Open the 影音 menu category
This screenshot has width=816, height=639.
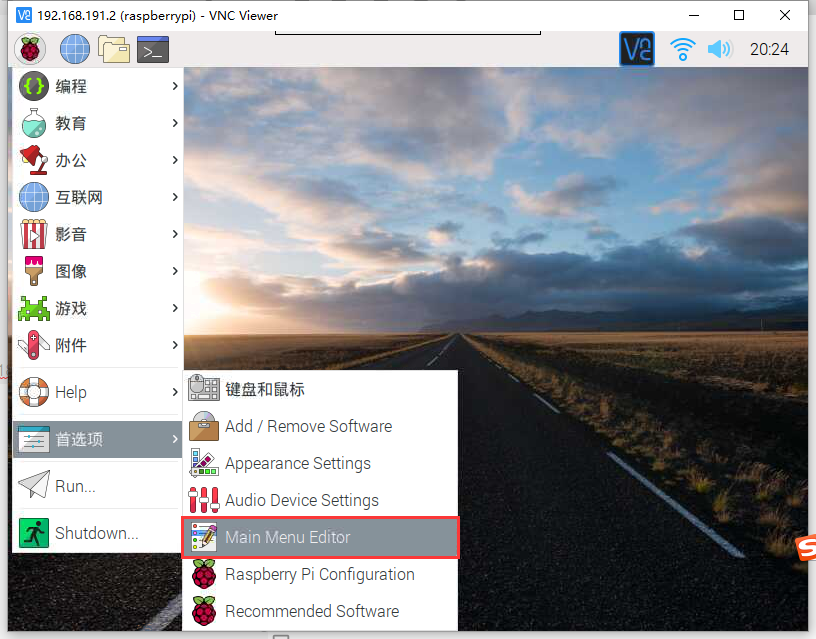(x=97, y=234)
